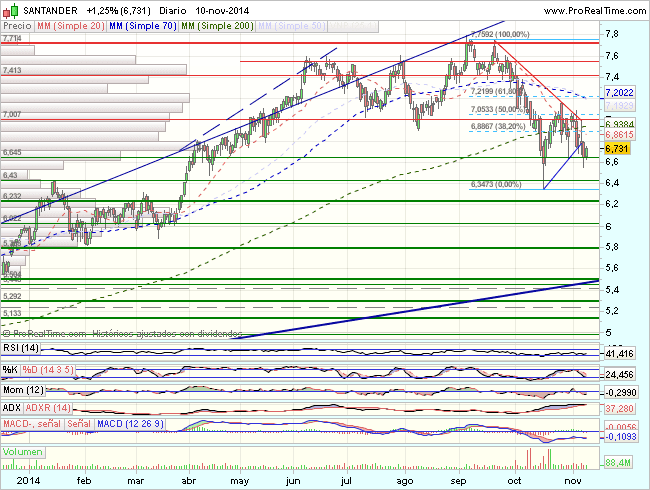Click the stochastic value 24,456
Screen dimensions: 650x490
tap(619, 375)
